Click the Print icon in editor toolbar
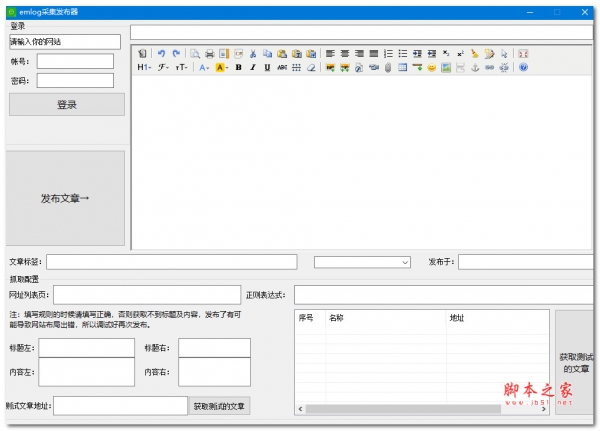Image resolution: width=600 pixels, height=431 pixels. (x=210, y=53)
